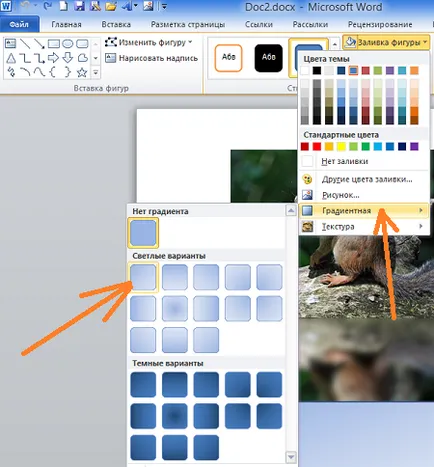Open the Заливка фигуры dropdown arrow
This screenshot has height=467, width=434.
[425, 42]
